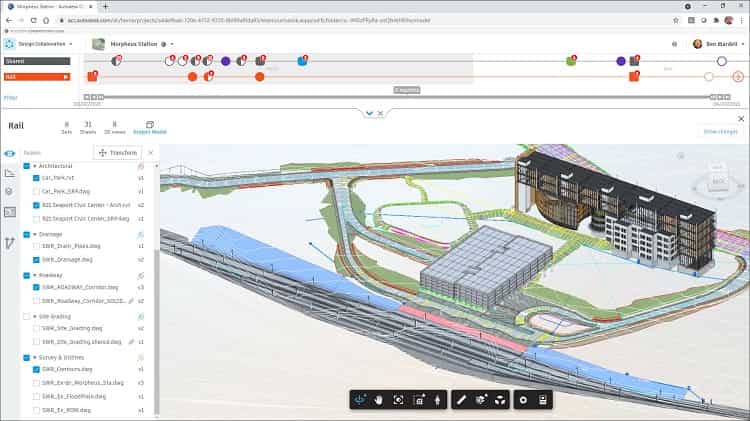Click the Show changes button

pos(719,131)
